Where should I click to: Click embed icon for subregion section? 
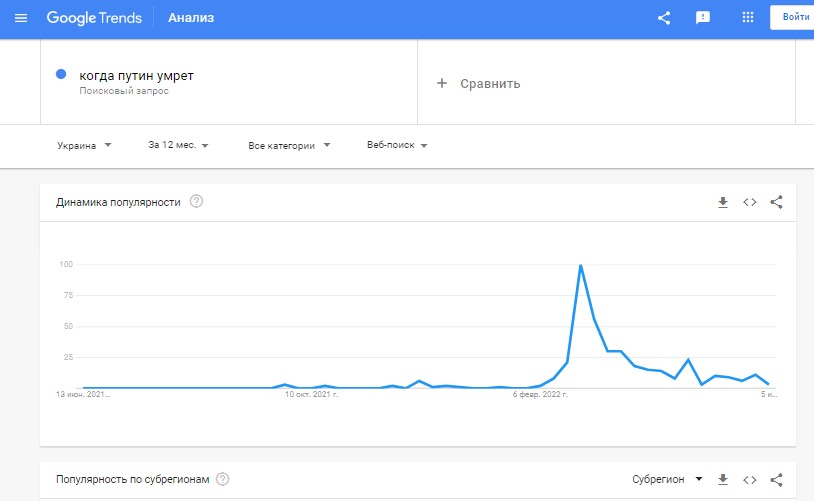[x=750, y=480]
